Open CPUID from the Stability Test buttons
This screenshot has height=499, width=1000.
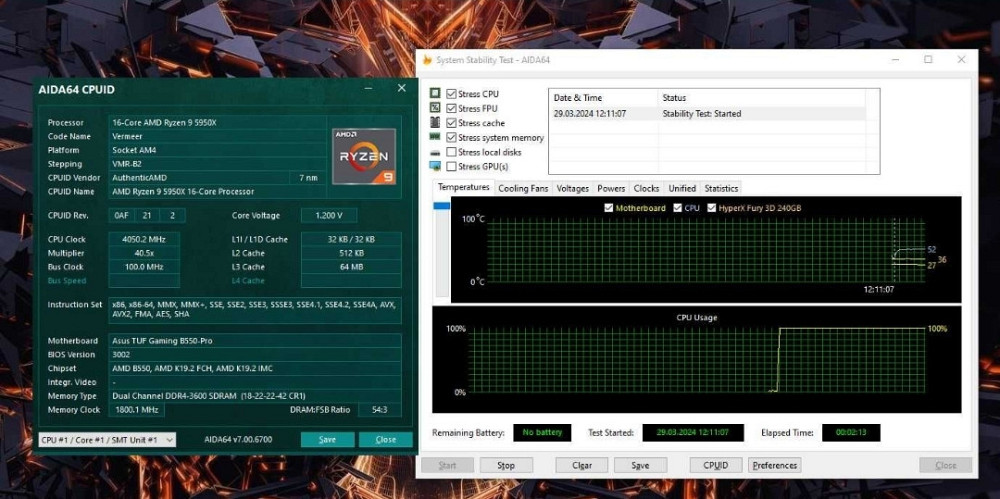tap(716, 465)
